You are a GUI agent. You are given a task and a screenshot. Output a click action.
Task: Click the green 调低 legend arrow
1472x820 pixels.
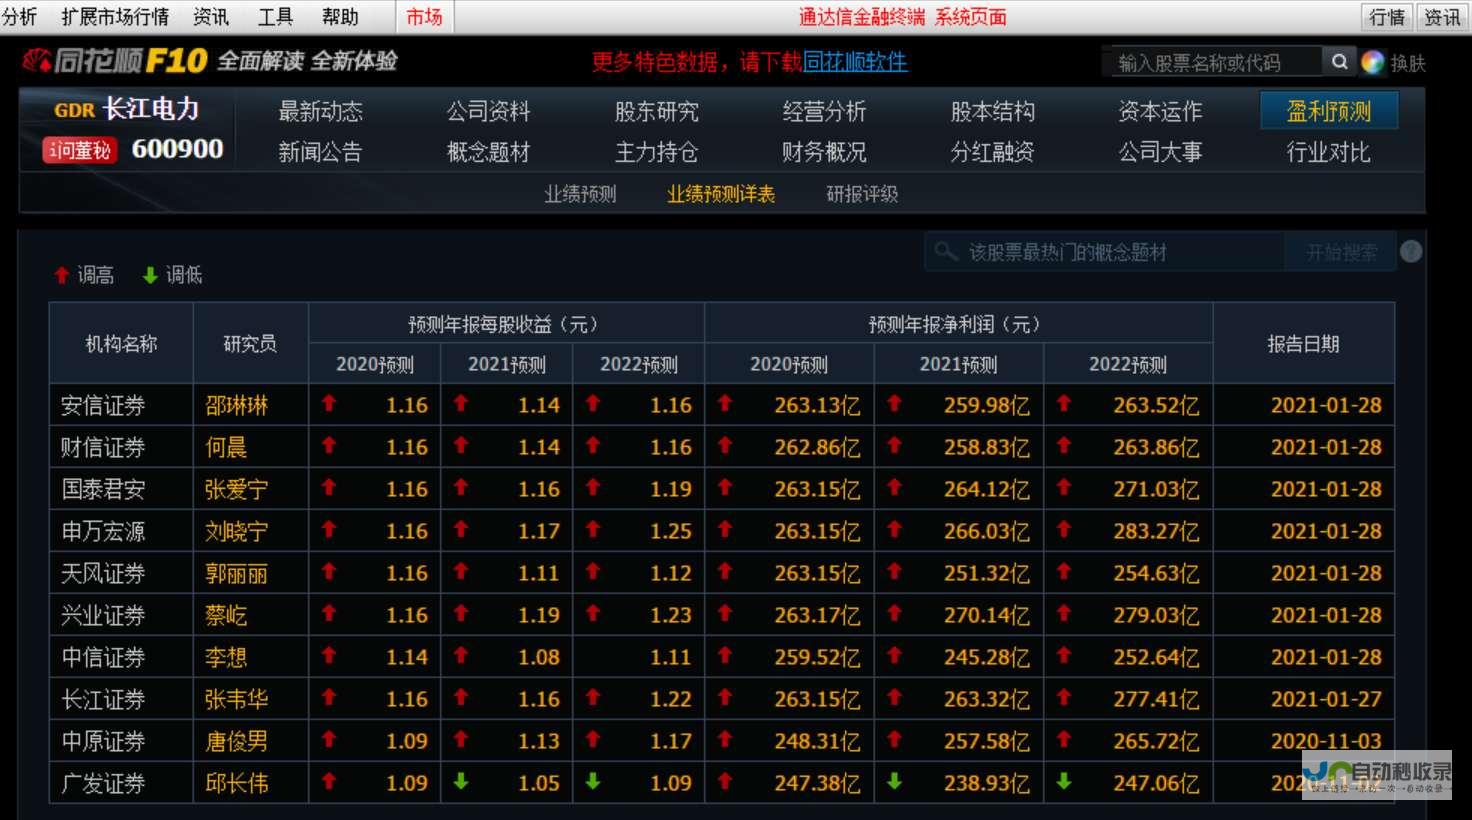(150, 275)
